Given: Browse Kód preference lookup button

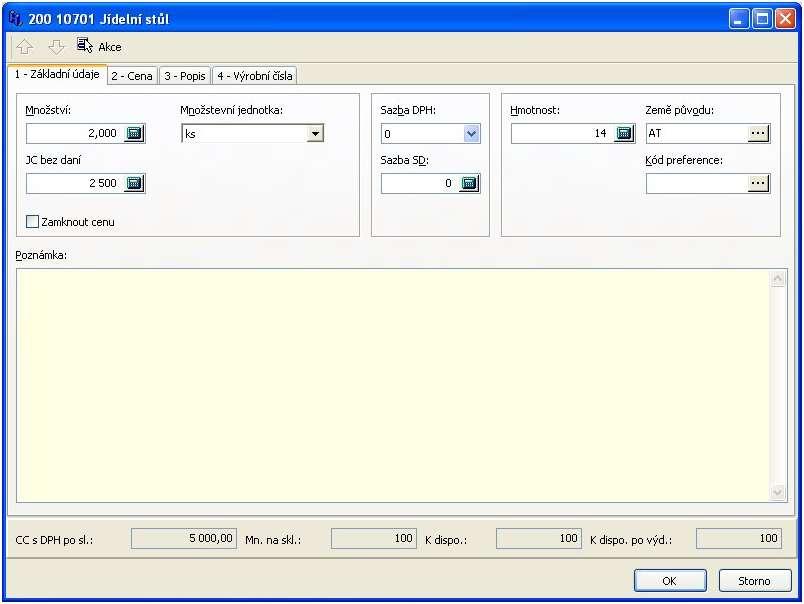Looking at the screenshot, I should point(758,183).
